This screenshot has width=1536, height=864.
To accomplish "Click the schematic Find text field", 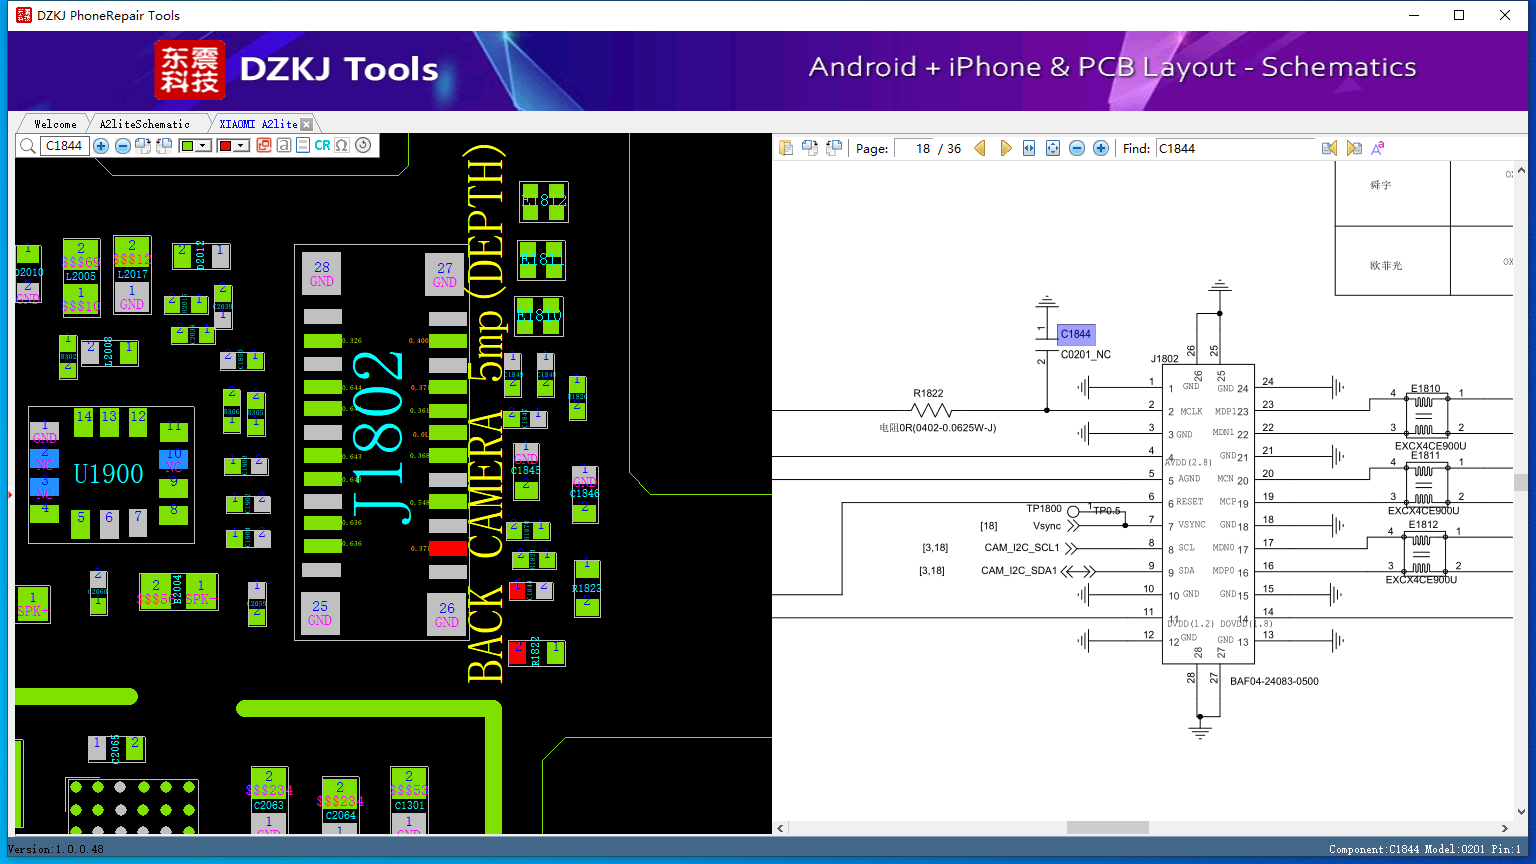I will 1235,148.
